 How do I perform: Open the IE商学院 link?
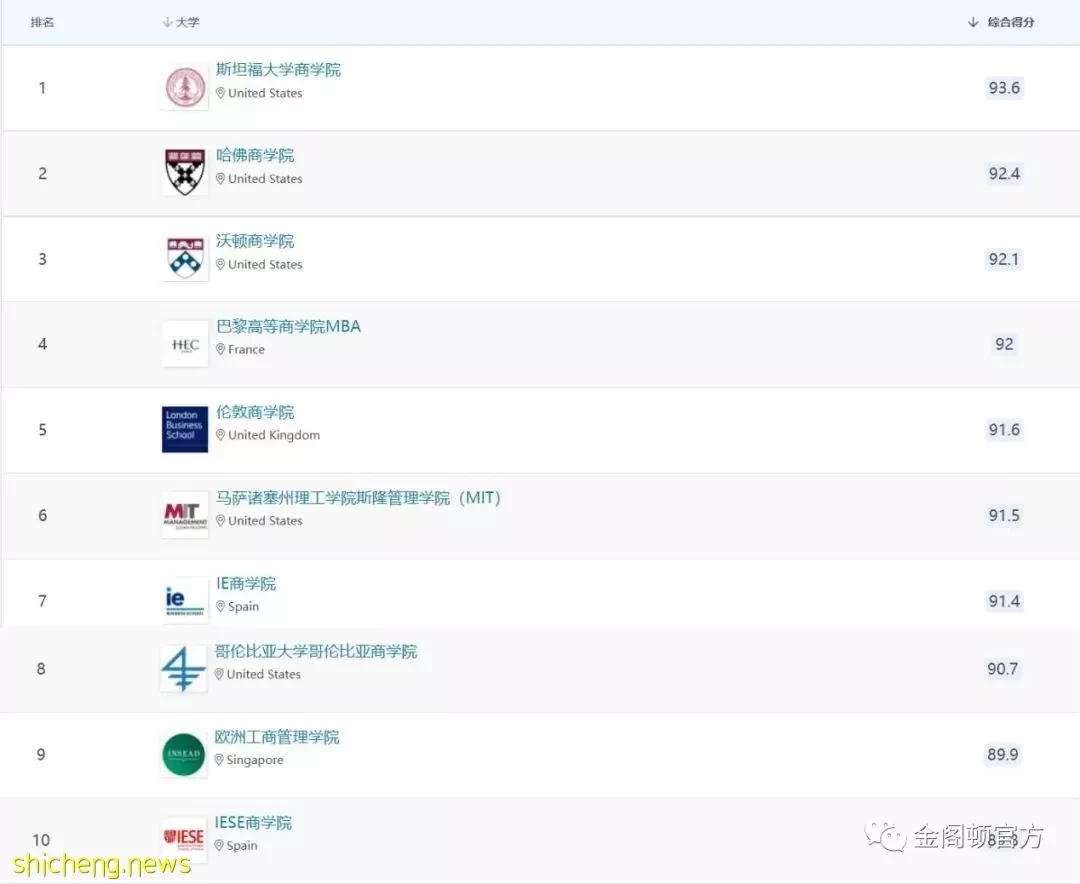tap(246, 584)
